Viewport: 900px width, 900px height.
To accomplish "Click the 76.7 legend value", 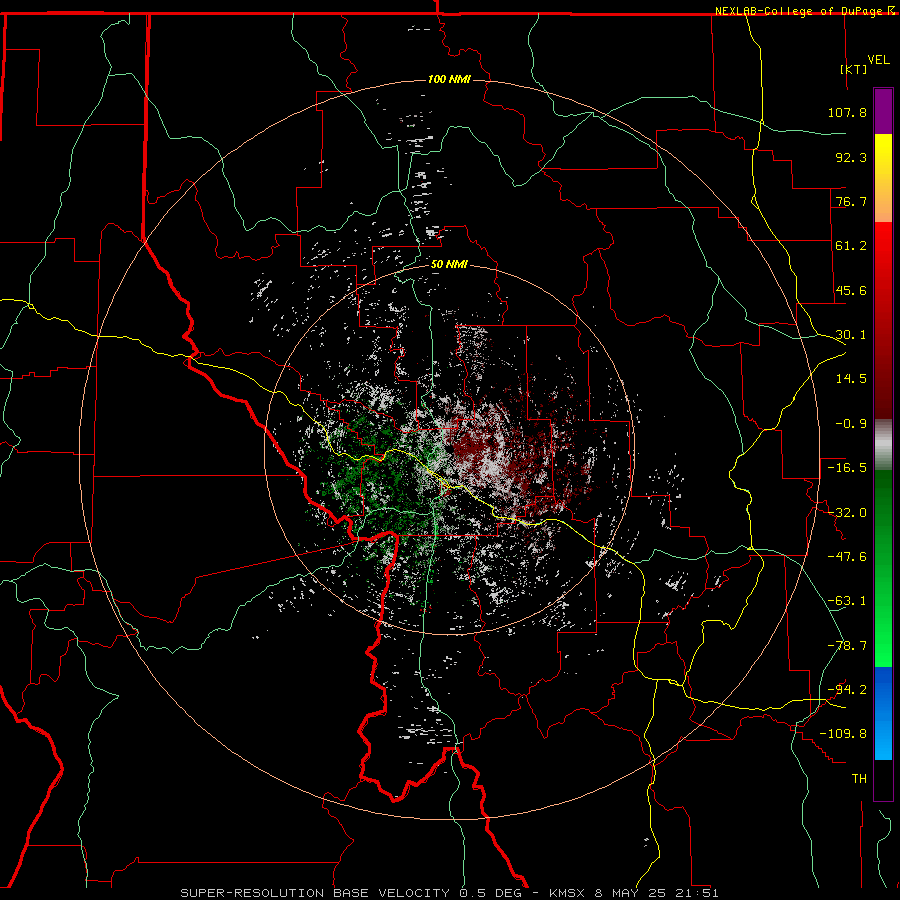I will coord(851,201).
